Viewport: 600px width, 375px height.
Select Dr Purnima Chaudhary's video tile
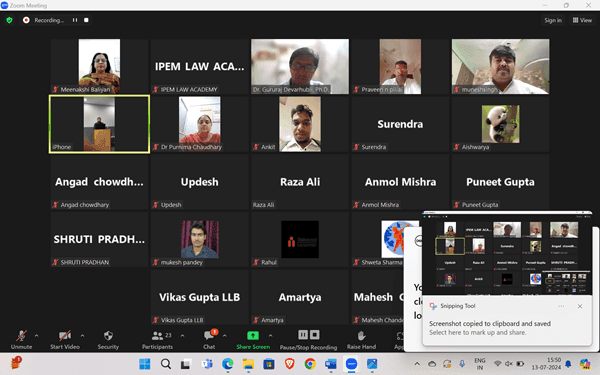click(x=200, y=124)
